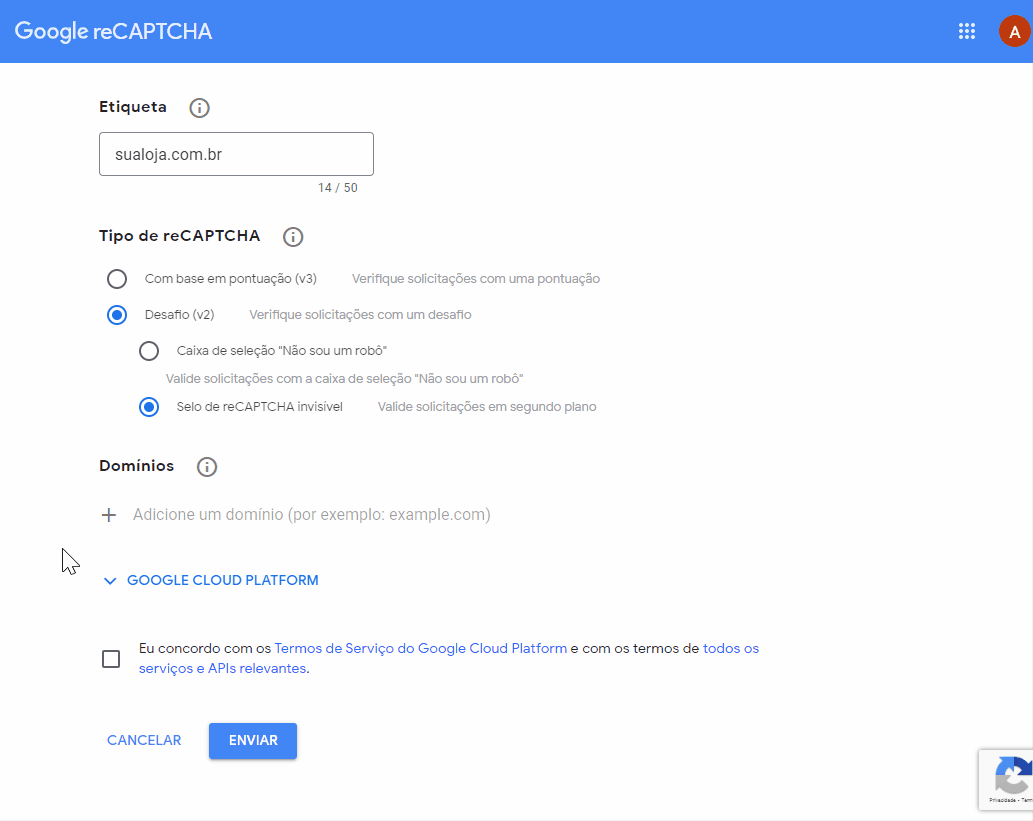Show info about Tipo de reCAPTCHA
The height and width of the screenshot is (821, 1033).
(x=293, y=237)
